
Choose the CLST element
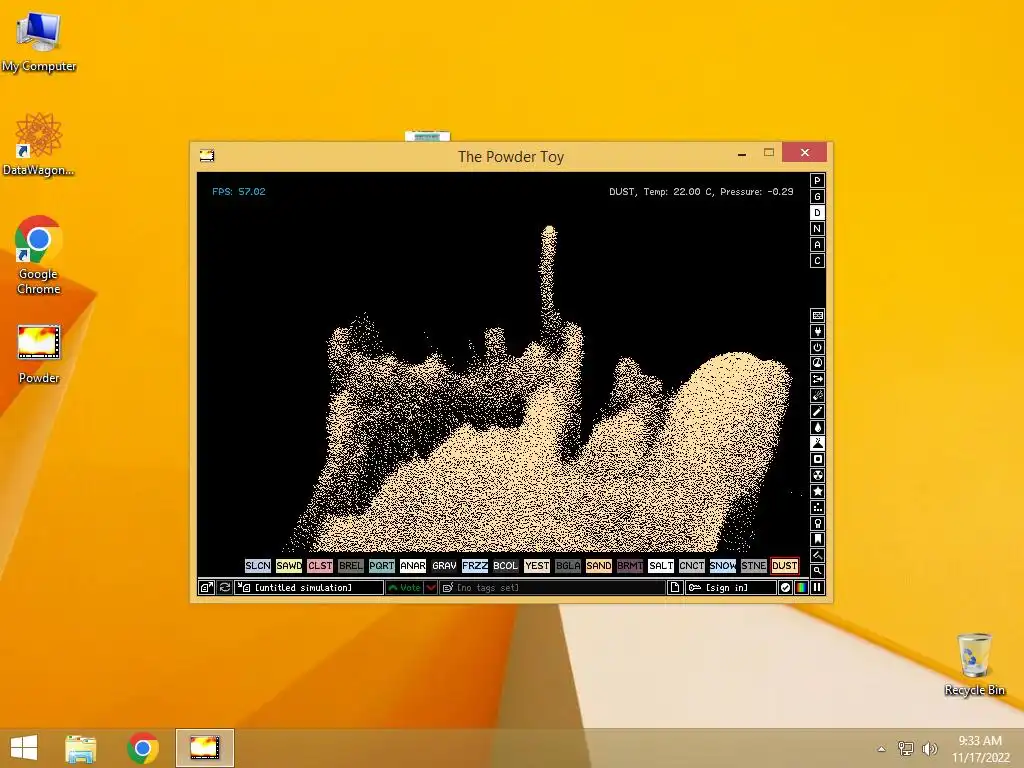(320, 566)
